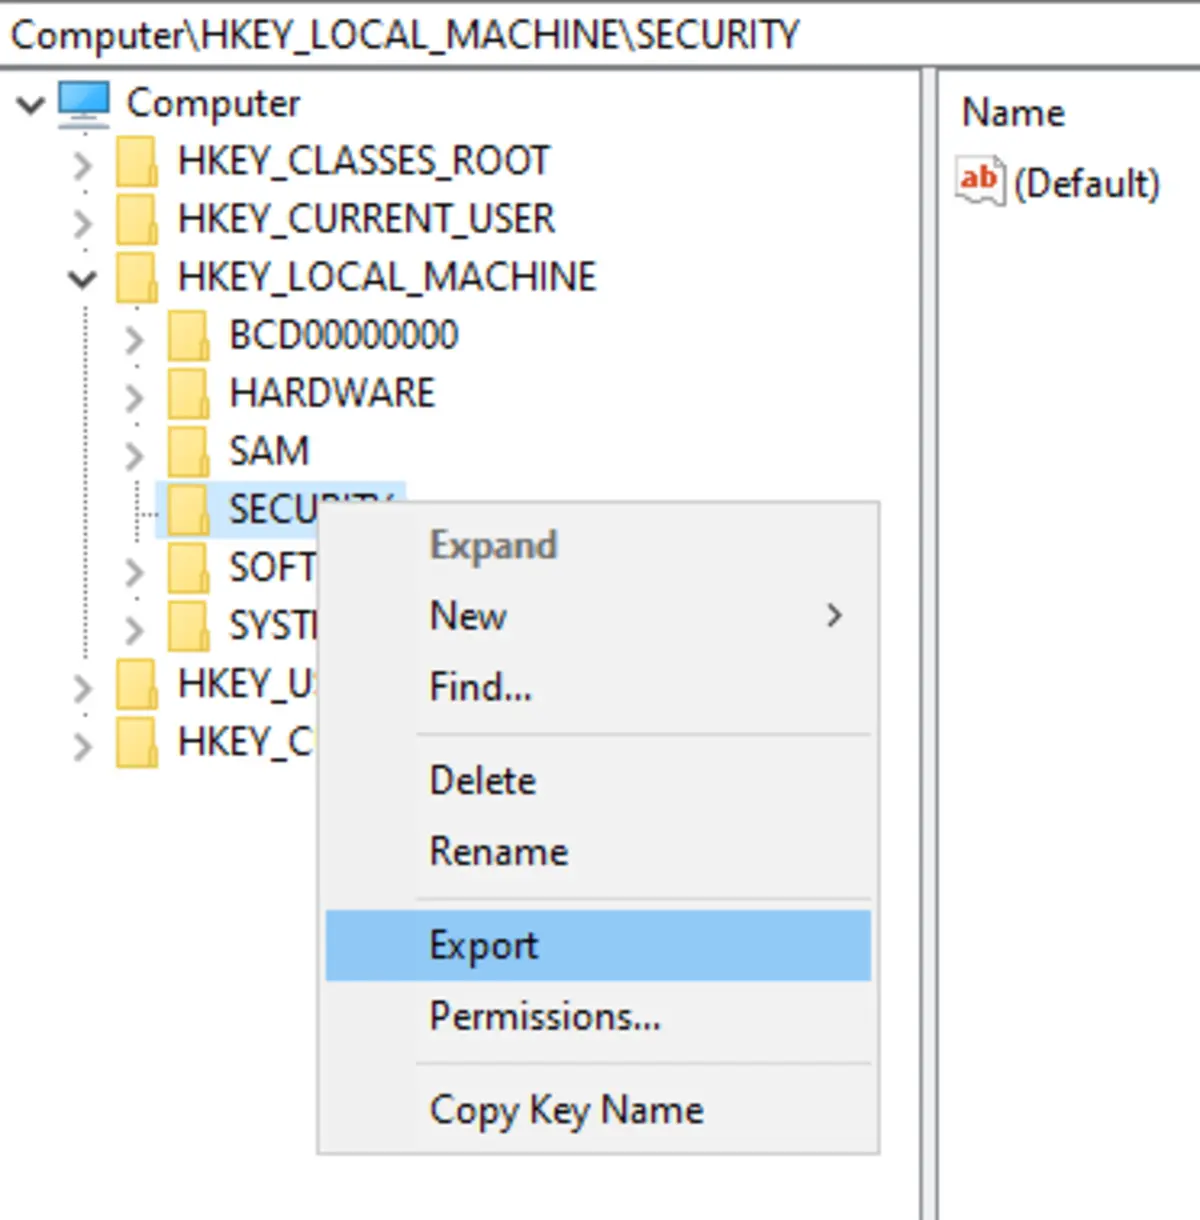The image size is (1200, 1220).
Task: Choose Rename from the context menu
Action: coord(598,852)
